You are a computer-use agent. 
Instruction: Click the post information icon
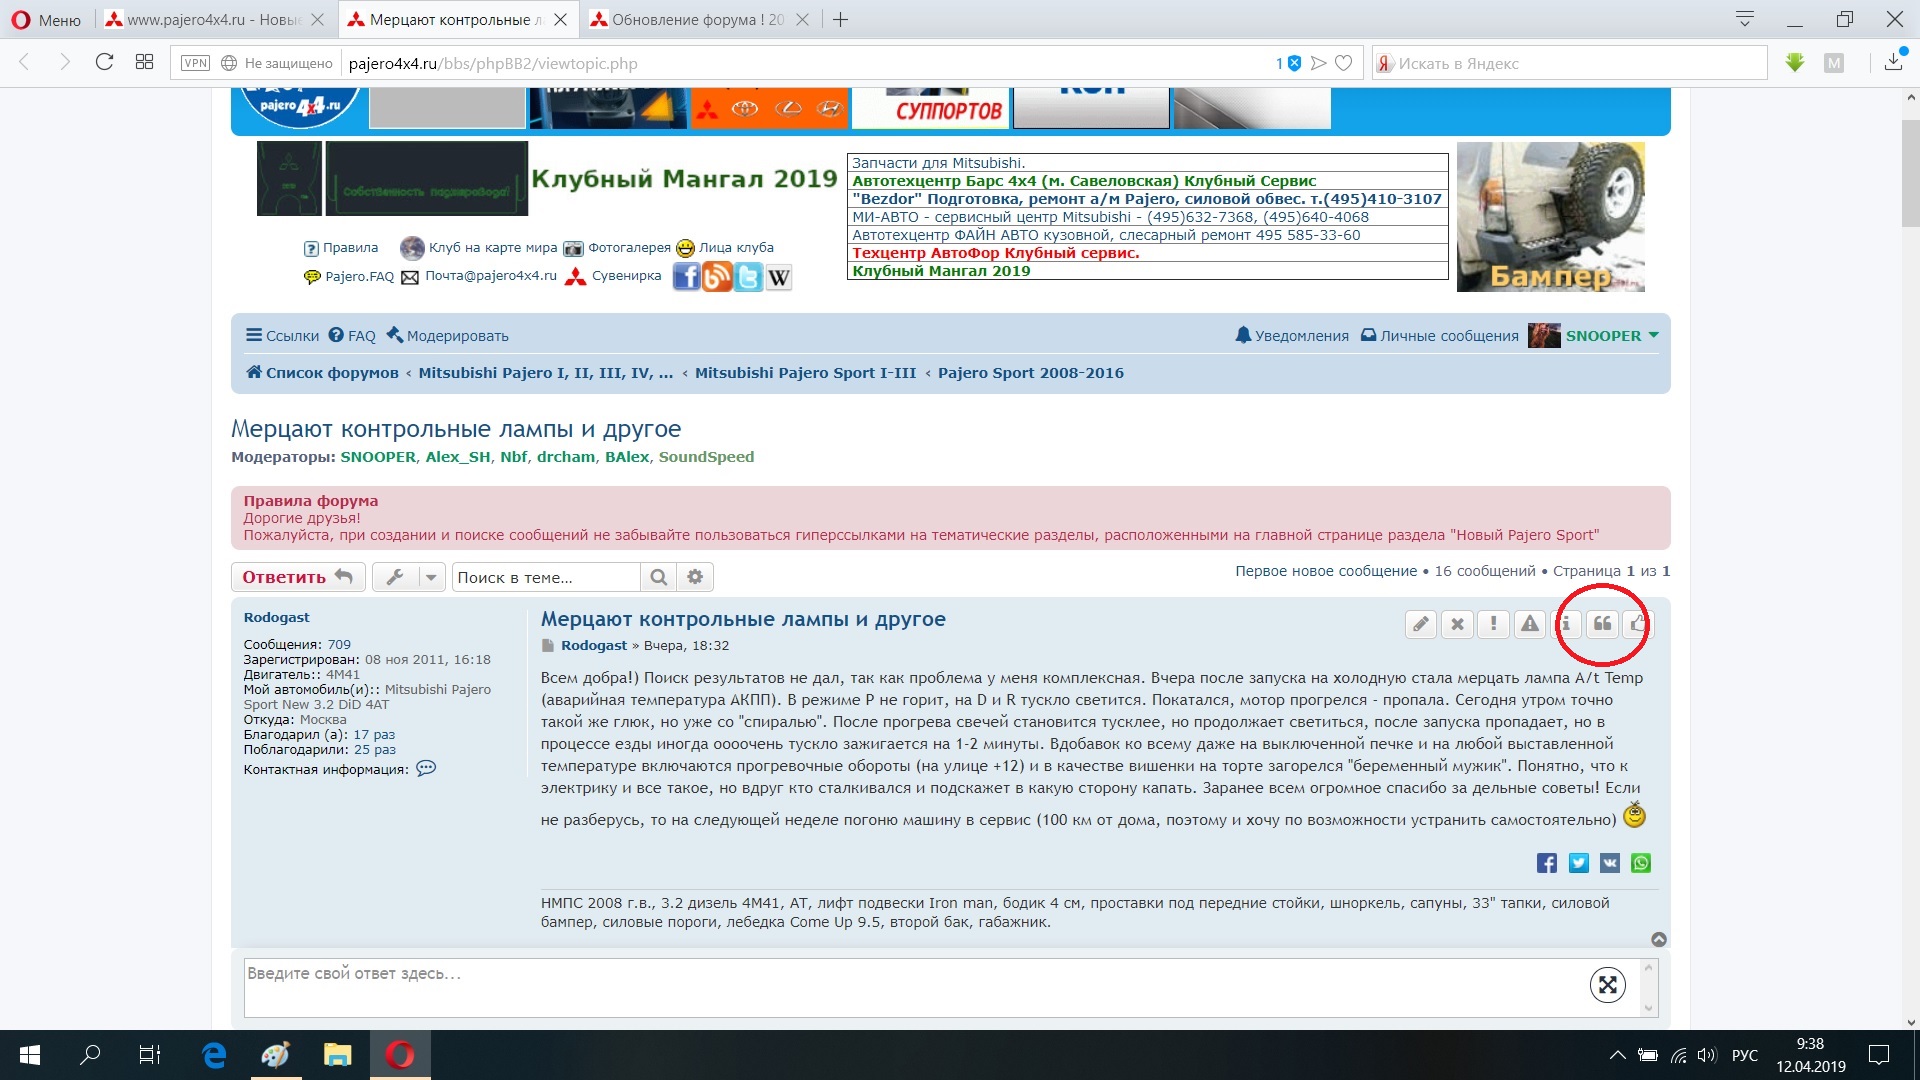tap(1566, 624)
